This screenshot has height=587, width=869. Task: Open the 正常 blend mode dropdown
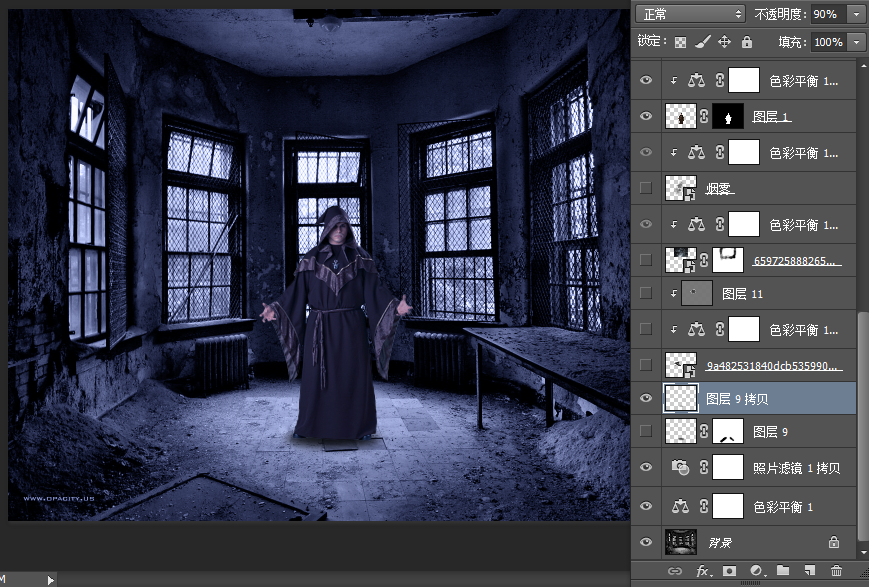(x=691, y=14)
